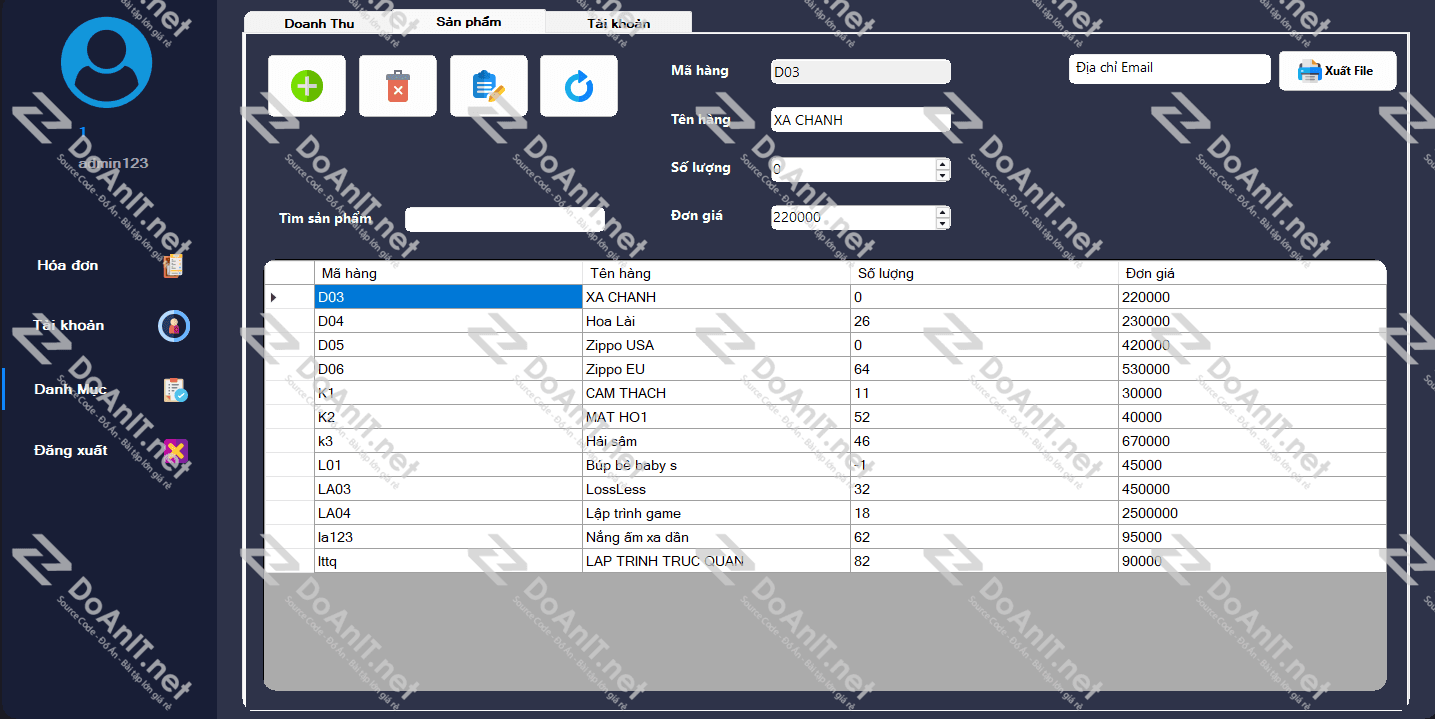Select the LA04 code cell

[x=448, y=513]
